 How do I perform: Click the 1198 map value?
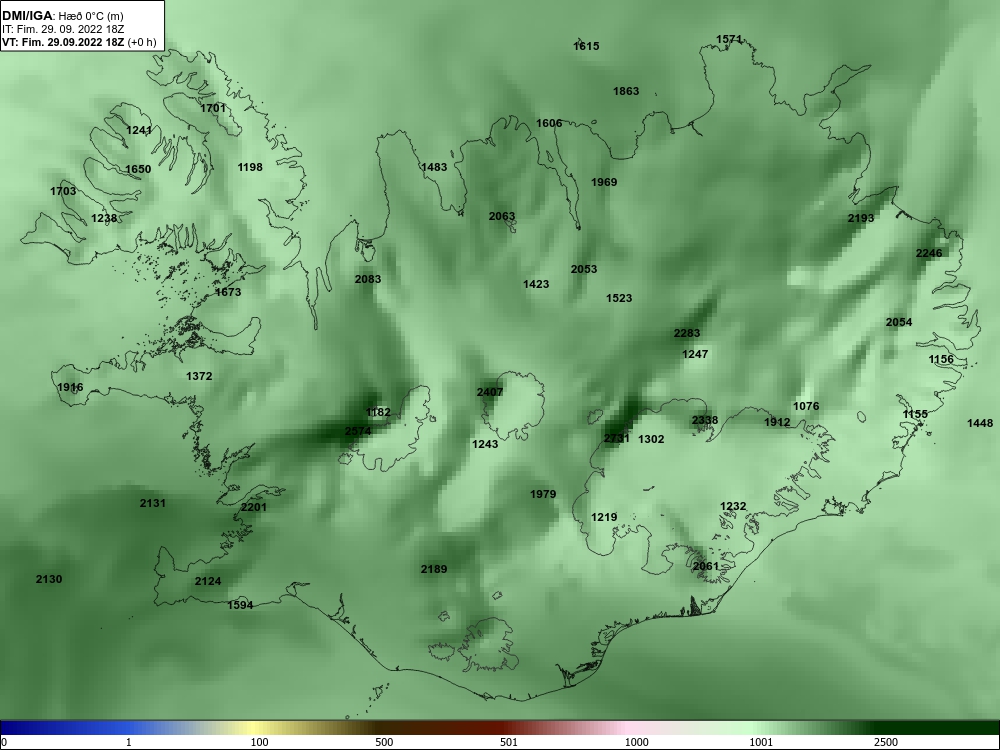point(250,167)
